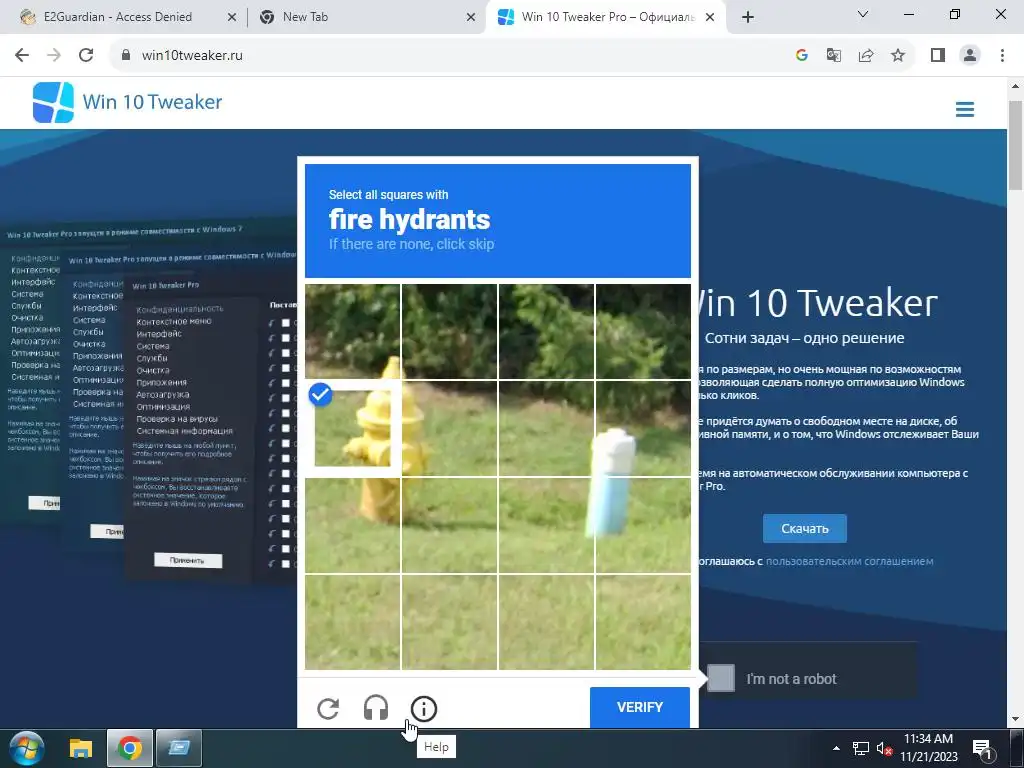Open the Chrome profile avatar
Image resolution: width=1024 pixels, height=768 pixels.
tap(970, 55)
